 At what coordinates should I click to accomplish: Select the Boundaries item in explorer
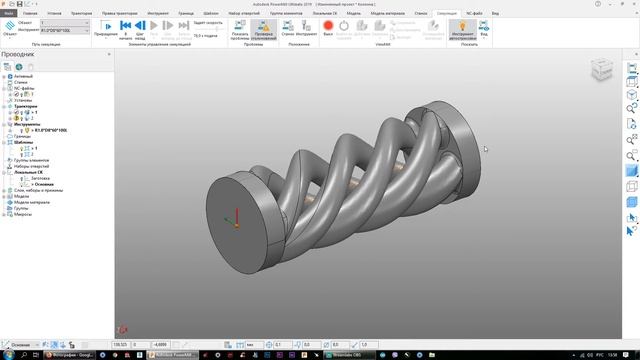tap(22, 136)
